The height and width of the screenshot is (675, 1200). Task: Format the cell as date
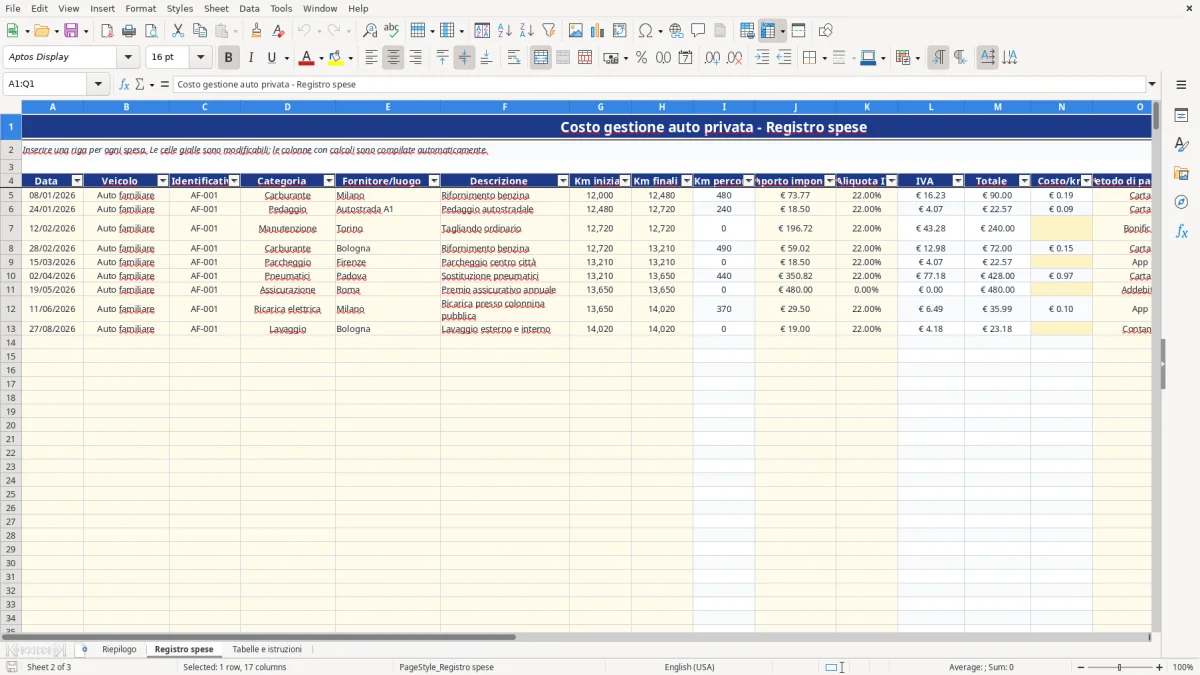coord(686,58)
